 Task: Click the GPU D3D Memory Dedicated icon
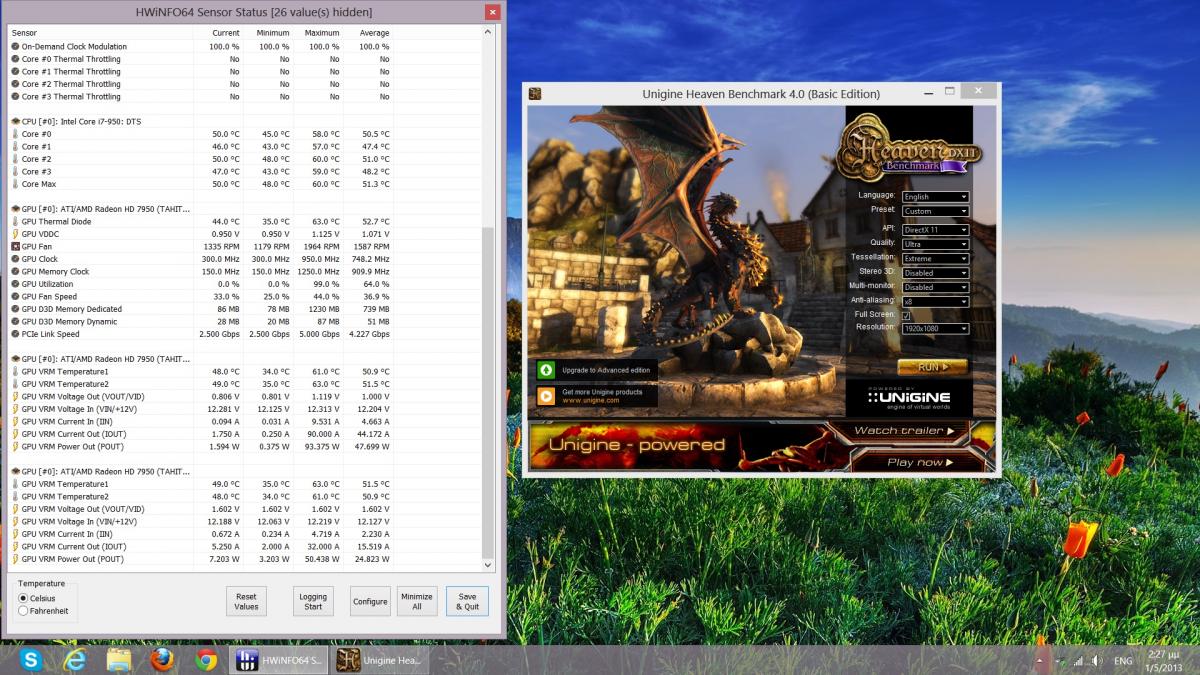(x=15, y=309)
